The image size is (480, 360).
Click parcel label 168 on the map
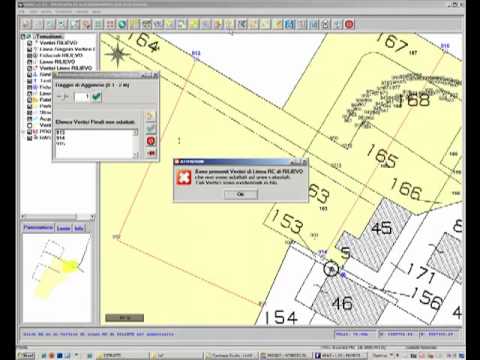point(414,100)
